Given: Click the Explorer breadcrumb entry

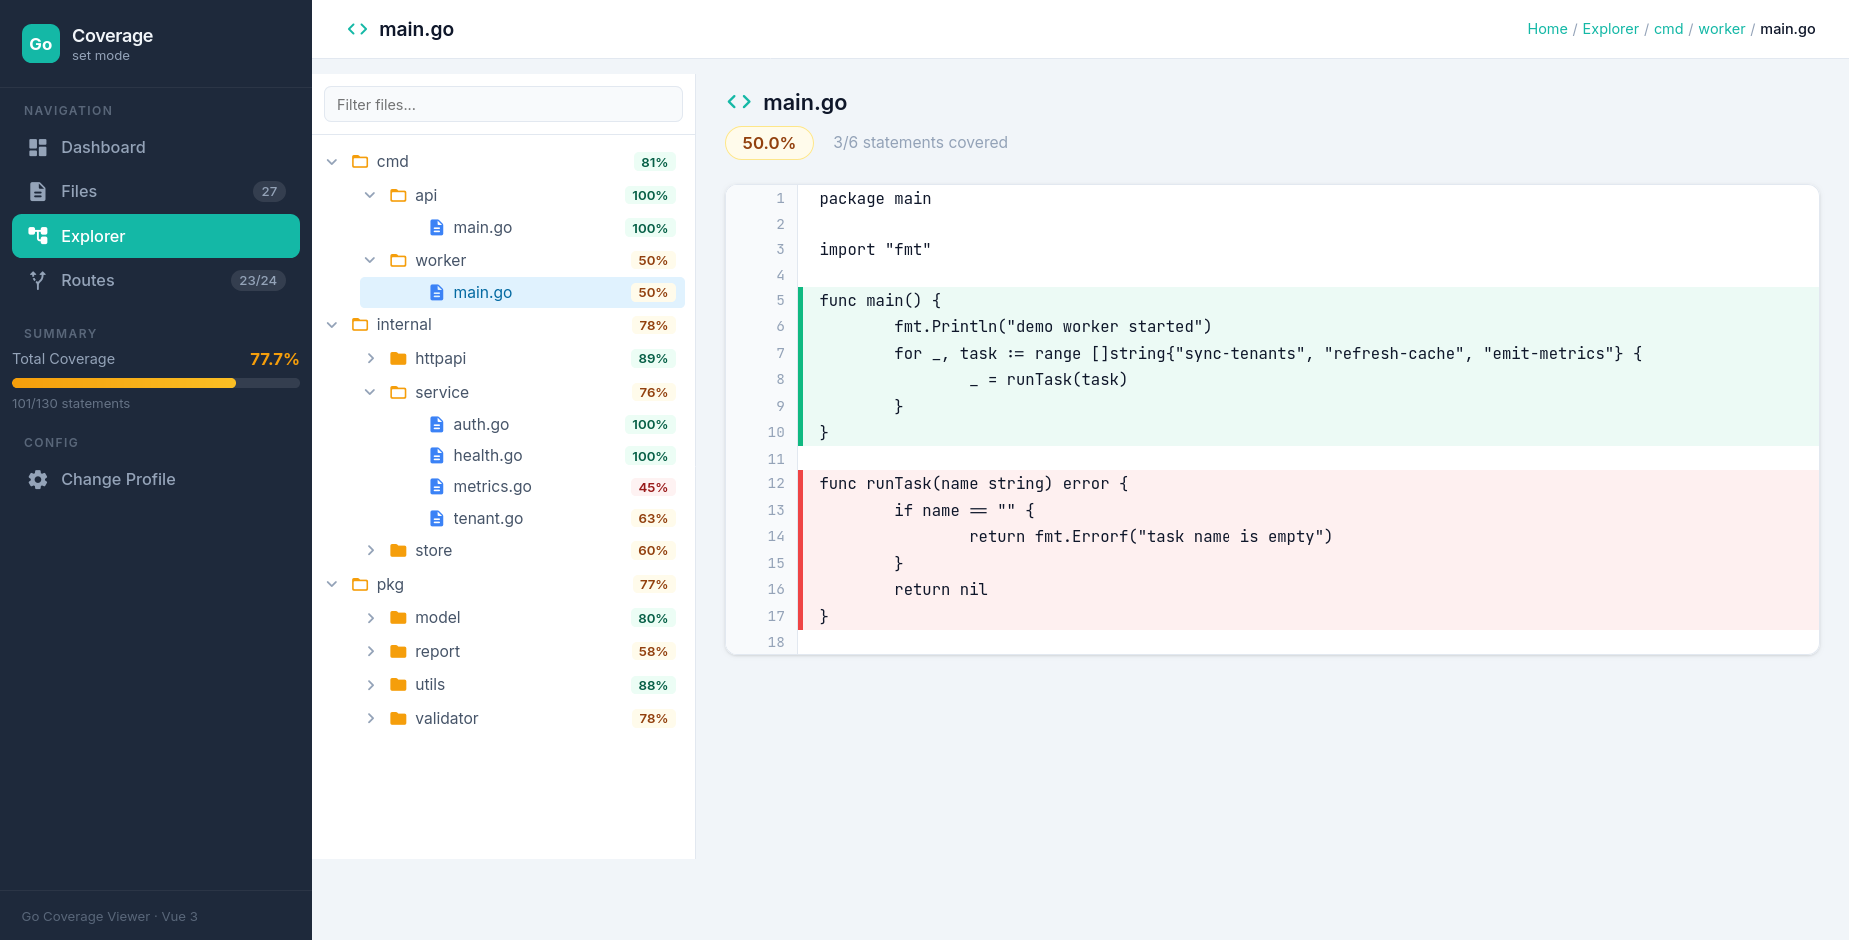Looking at the screenshot, I should click(x=1610, y=29).
